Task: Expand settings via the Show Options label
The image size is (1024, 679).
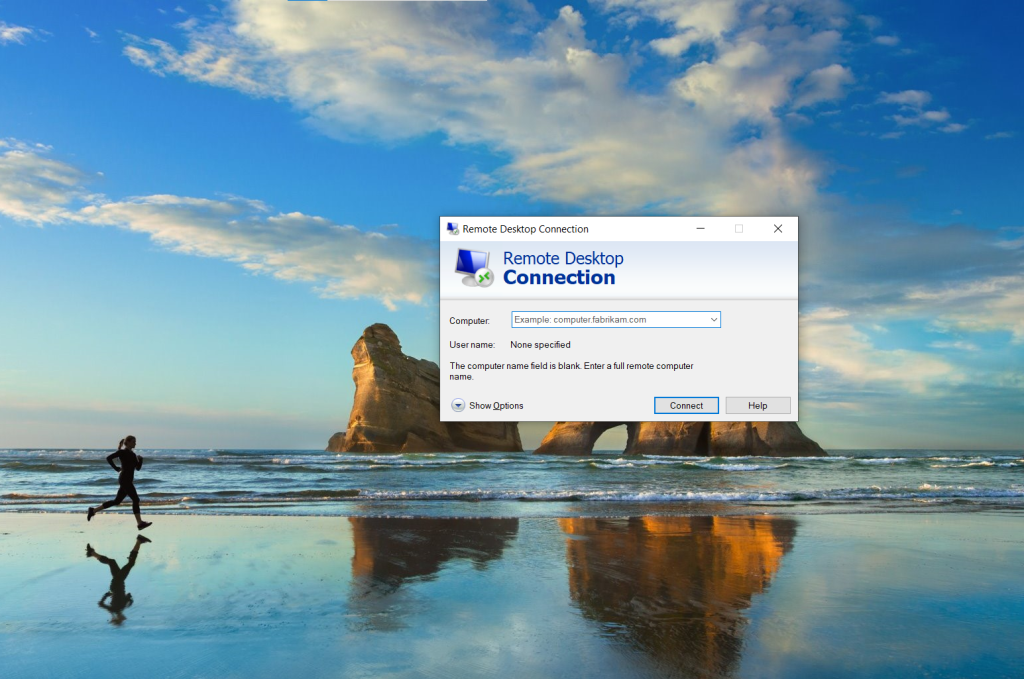Action: click(496, 406)
